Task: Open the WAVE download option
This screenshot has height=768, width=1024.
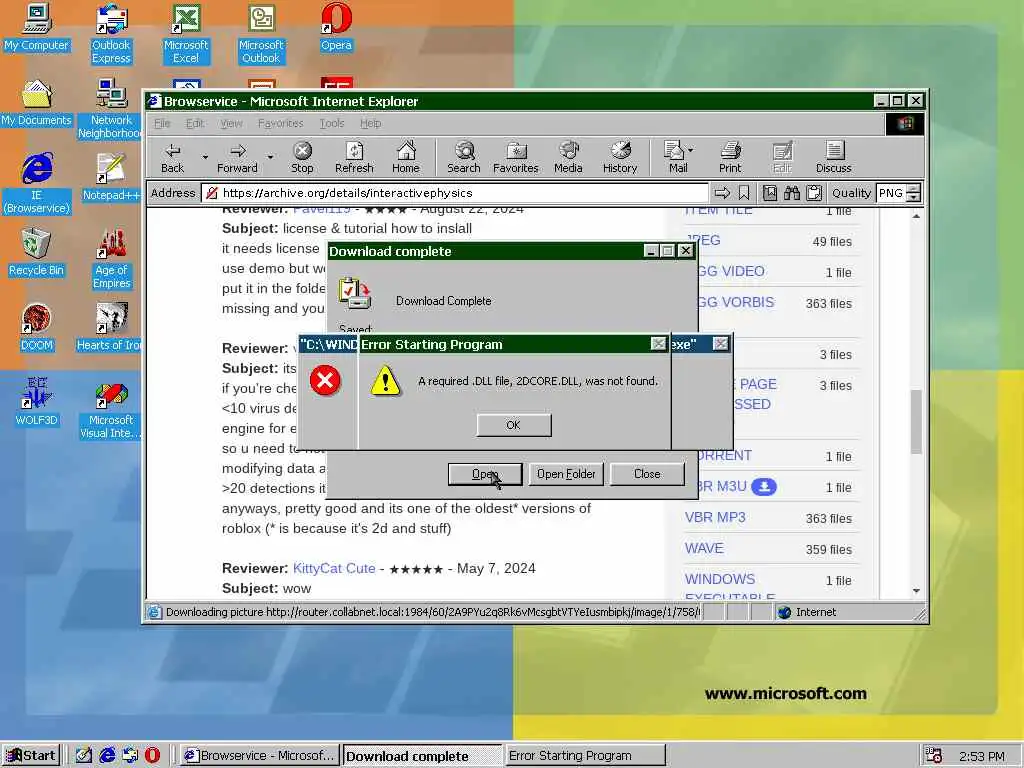Action: [704, 549]
